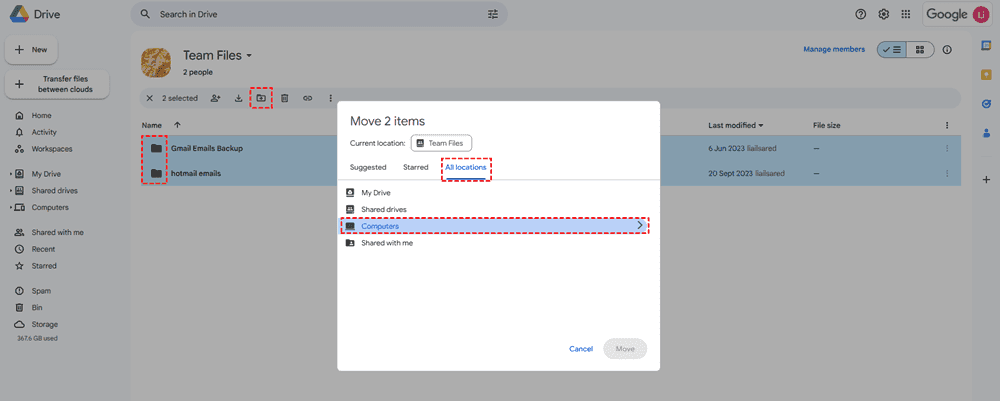Image resolution: width=1000 pixels, height=401 pixels.
Task: Click the Manage members link
Action: pos(836,49)
